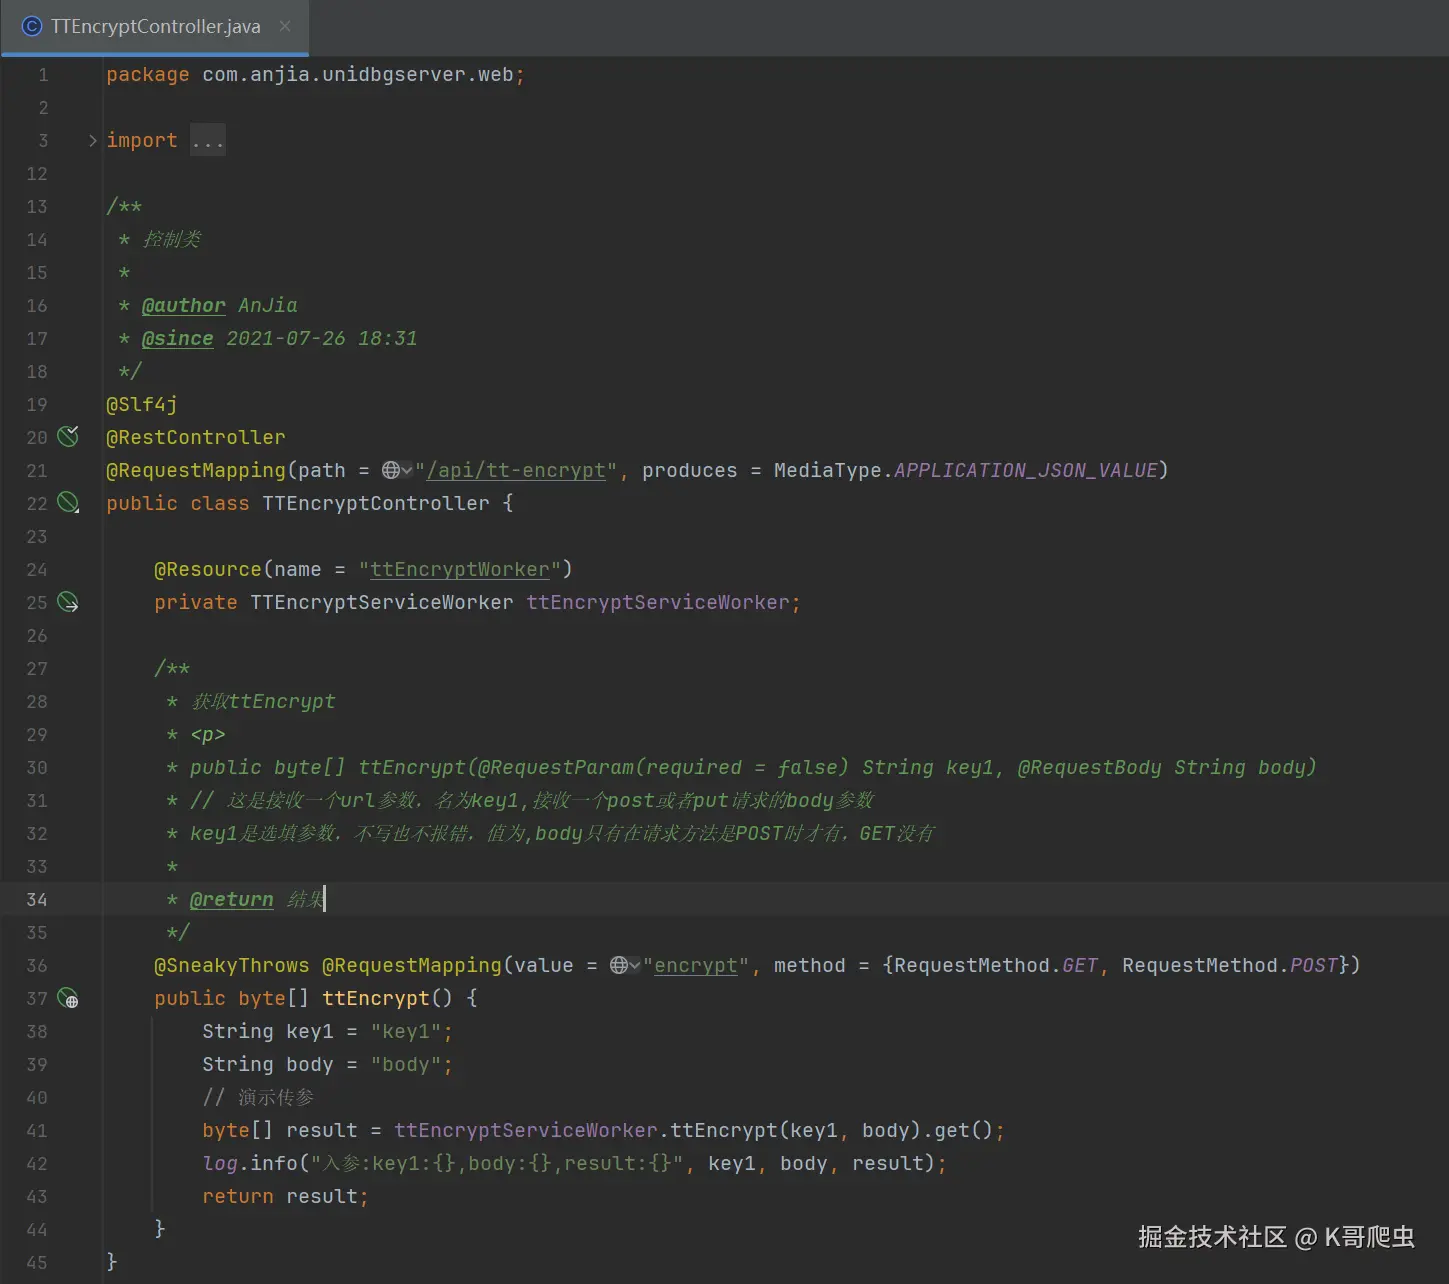This screenshot has width=1449, height=1284.
Task: Click the @author Javadoc tag
Action: click(183, 305)
